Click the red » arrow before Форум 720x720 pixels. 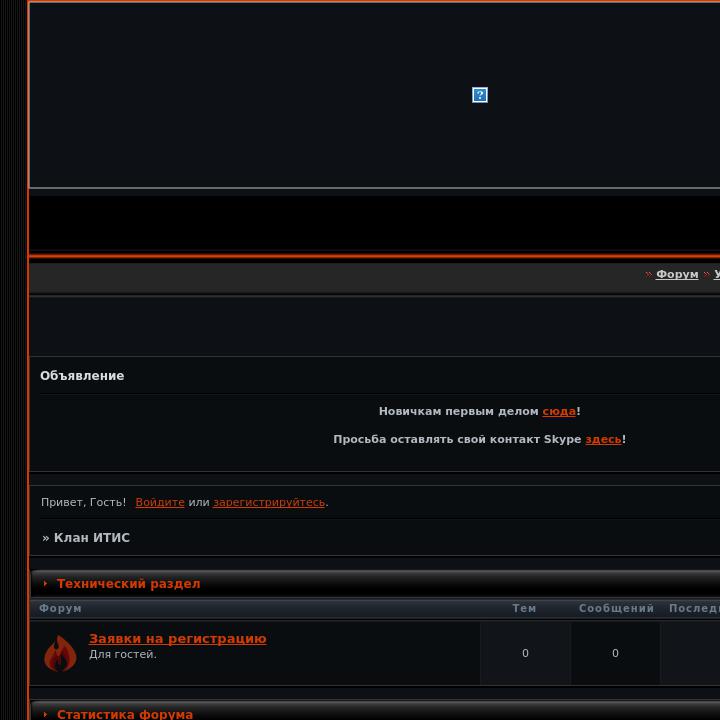[648, 274]
